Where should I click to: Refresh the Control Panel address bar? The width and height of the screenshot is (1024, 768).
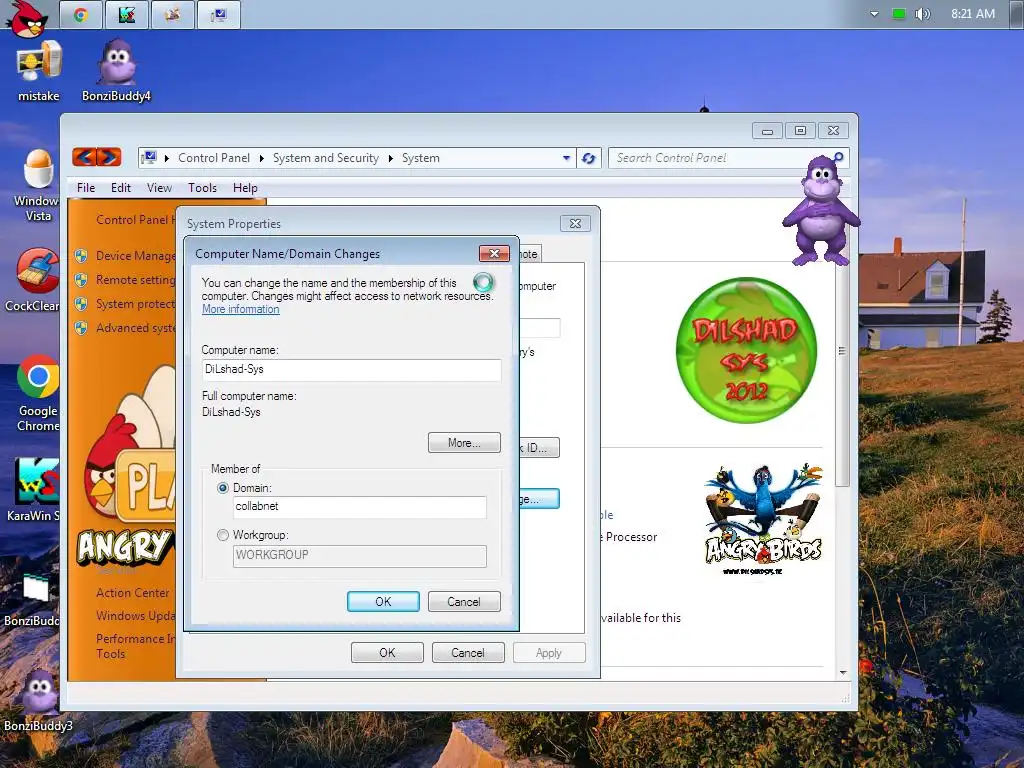point(588,158)
